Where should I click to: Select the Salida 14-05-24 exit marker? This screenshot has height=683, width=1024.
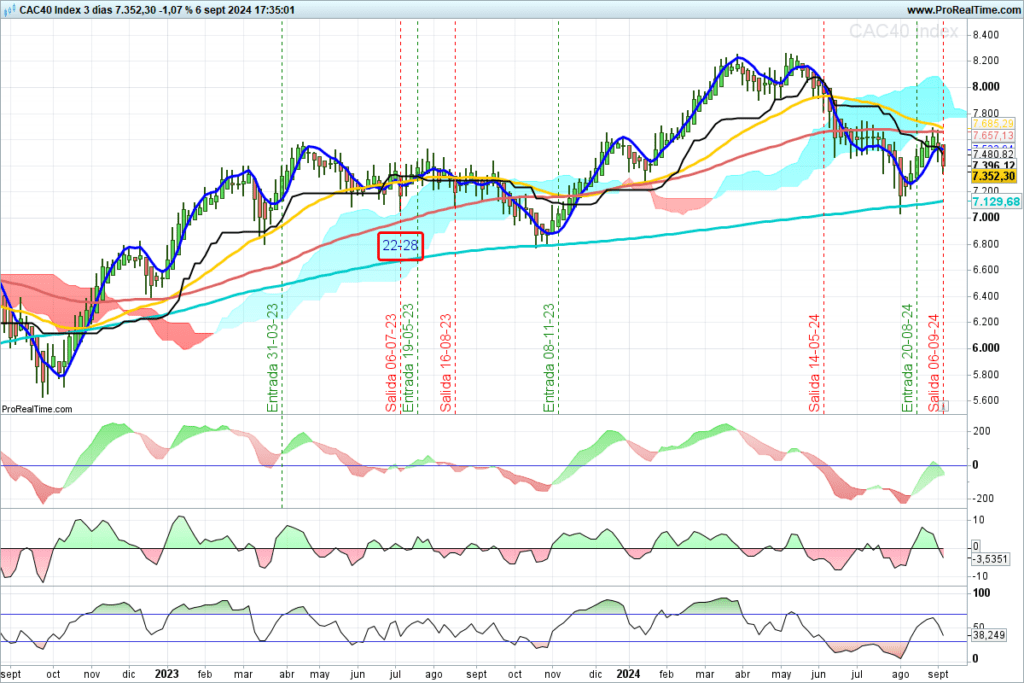[x=814, y=363]
